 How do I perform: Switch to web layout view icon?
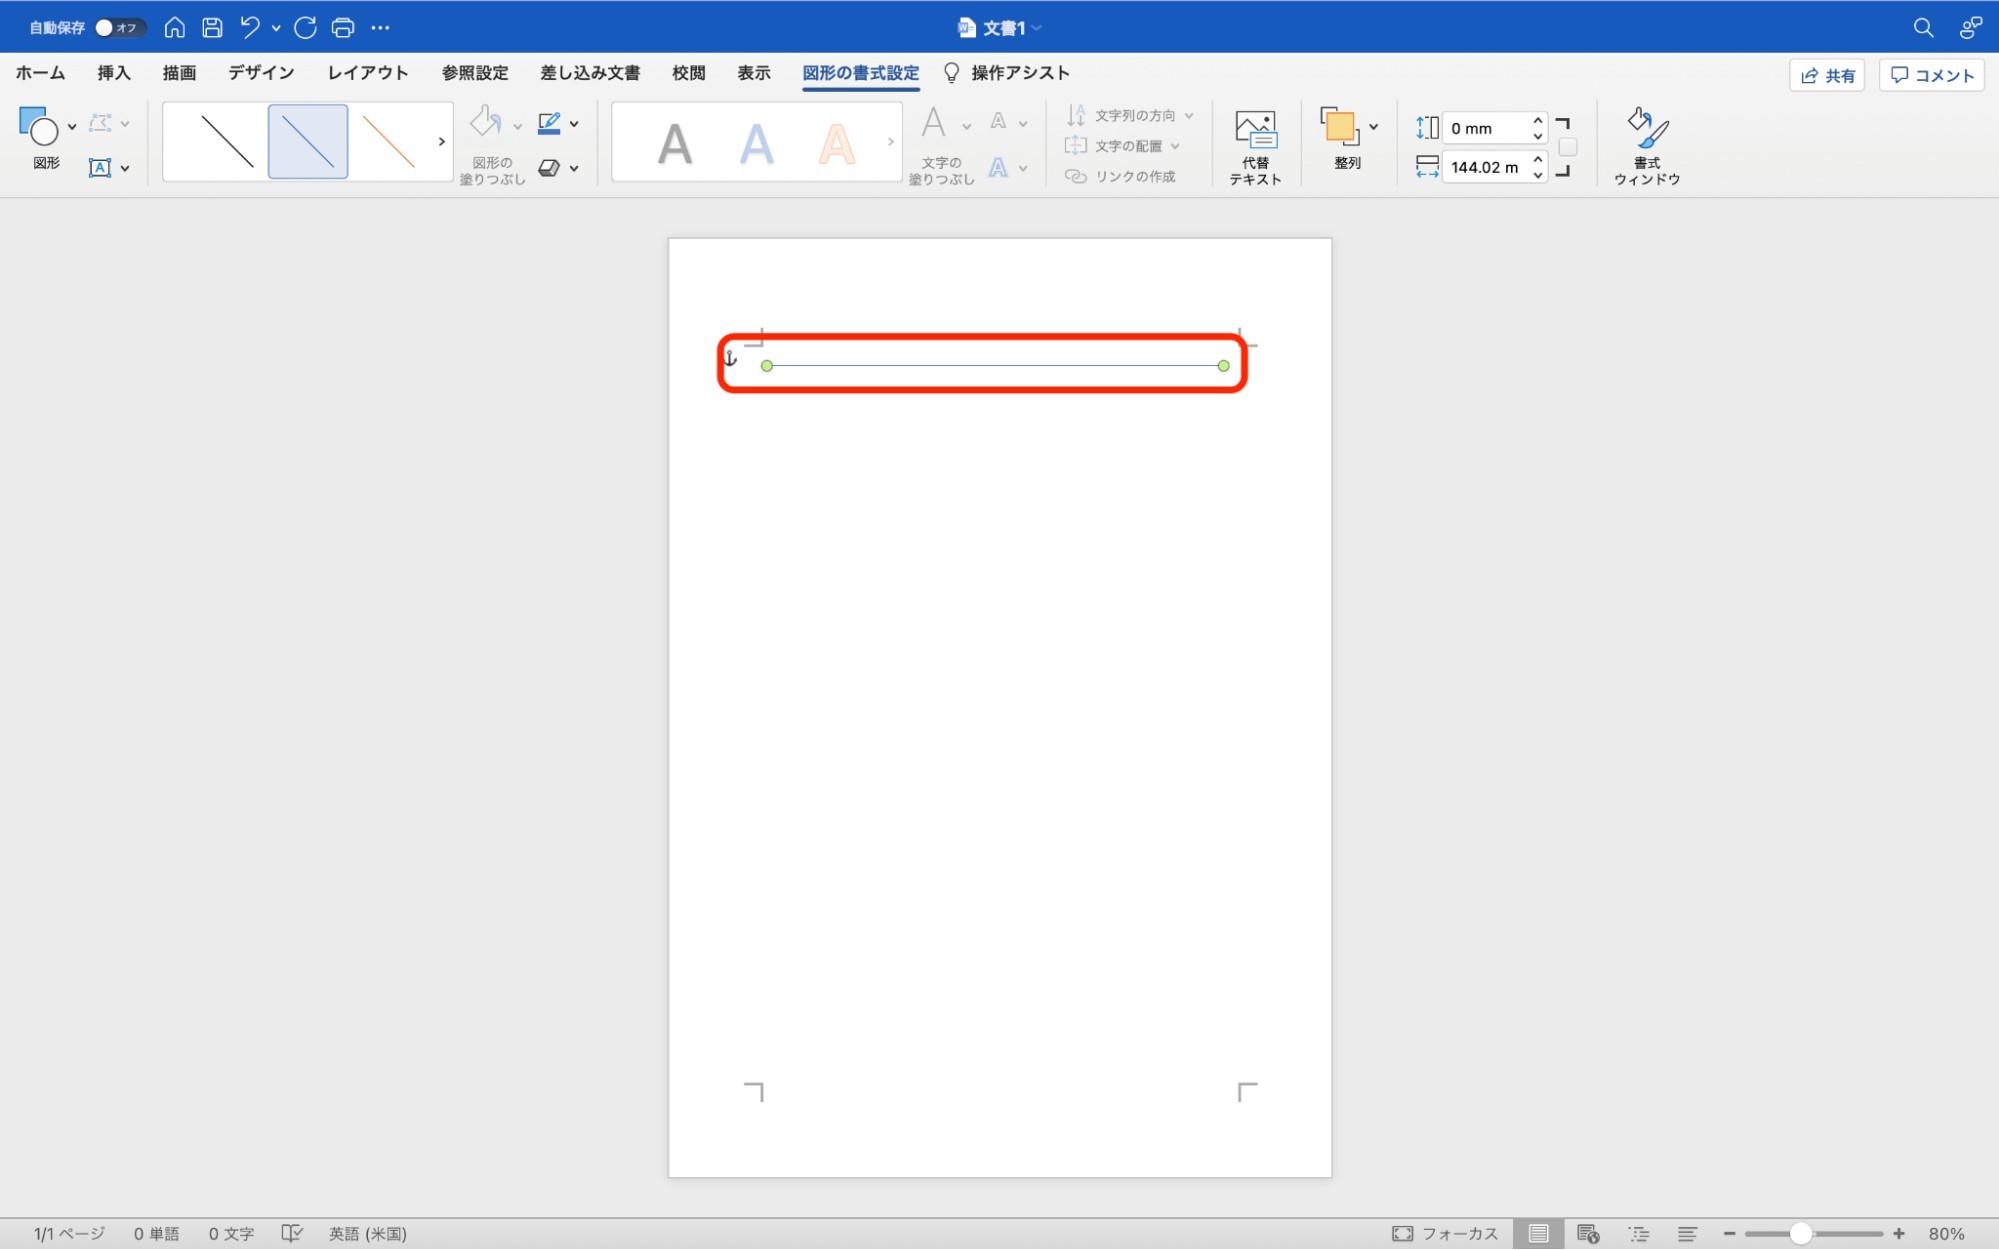click(1588, 1233)
